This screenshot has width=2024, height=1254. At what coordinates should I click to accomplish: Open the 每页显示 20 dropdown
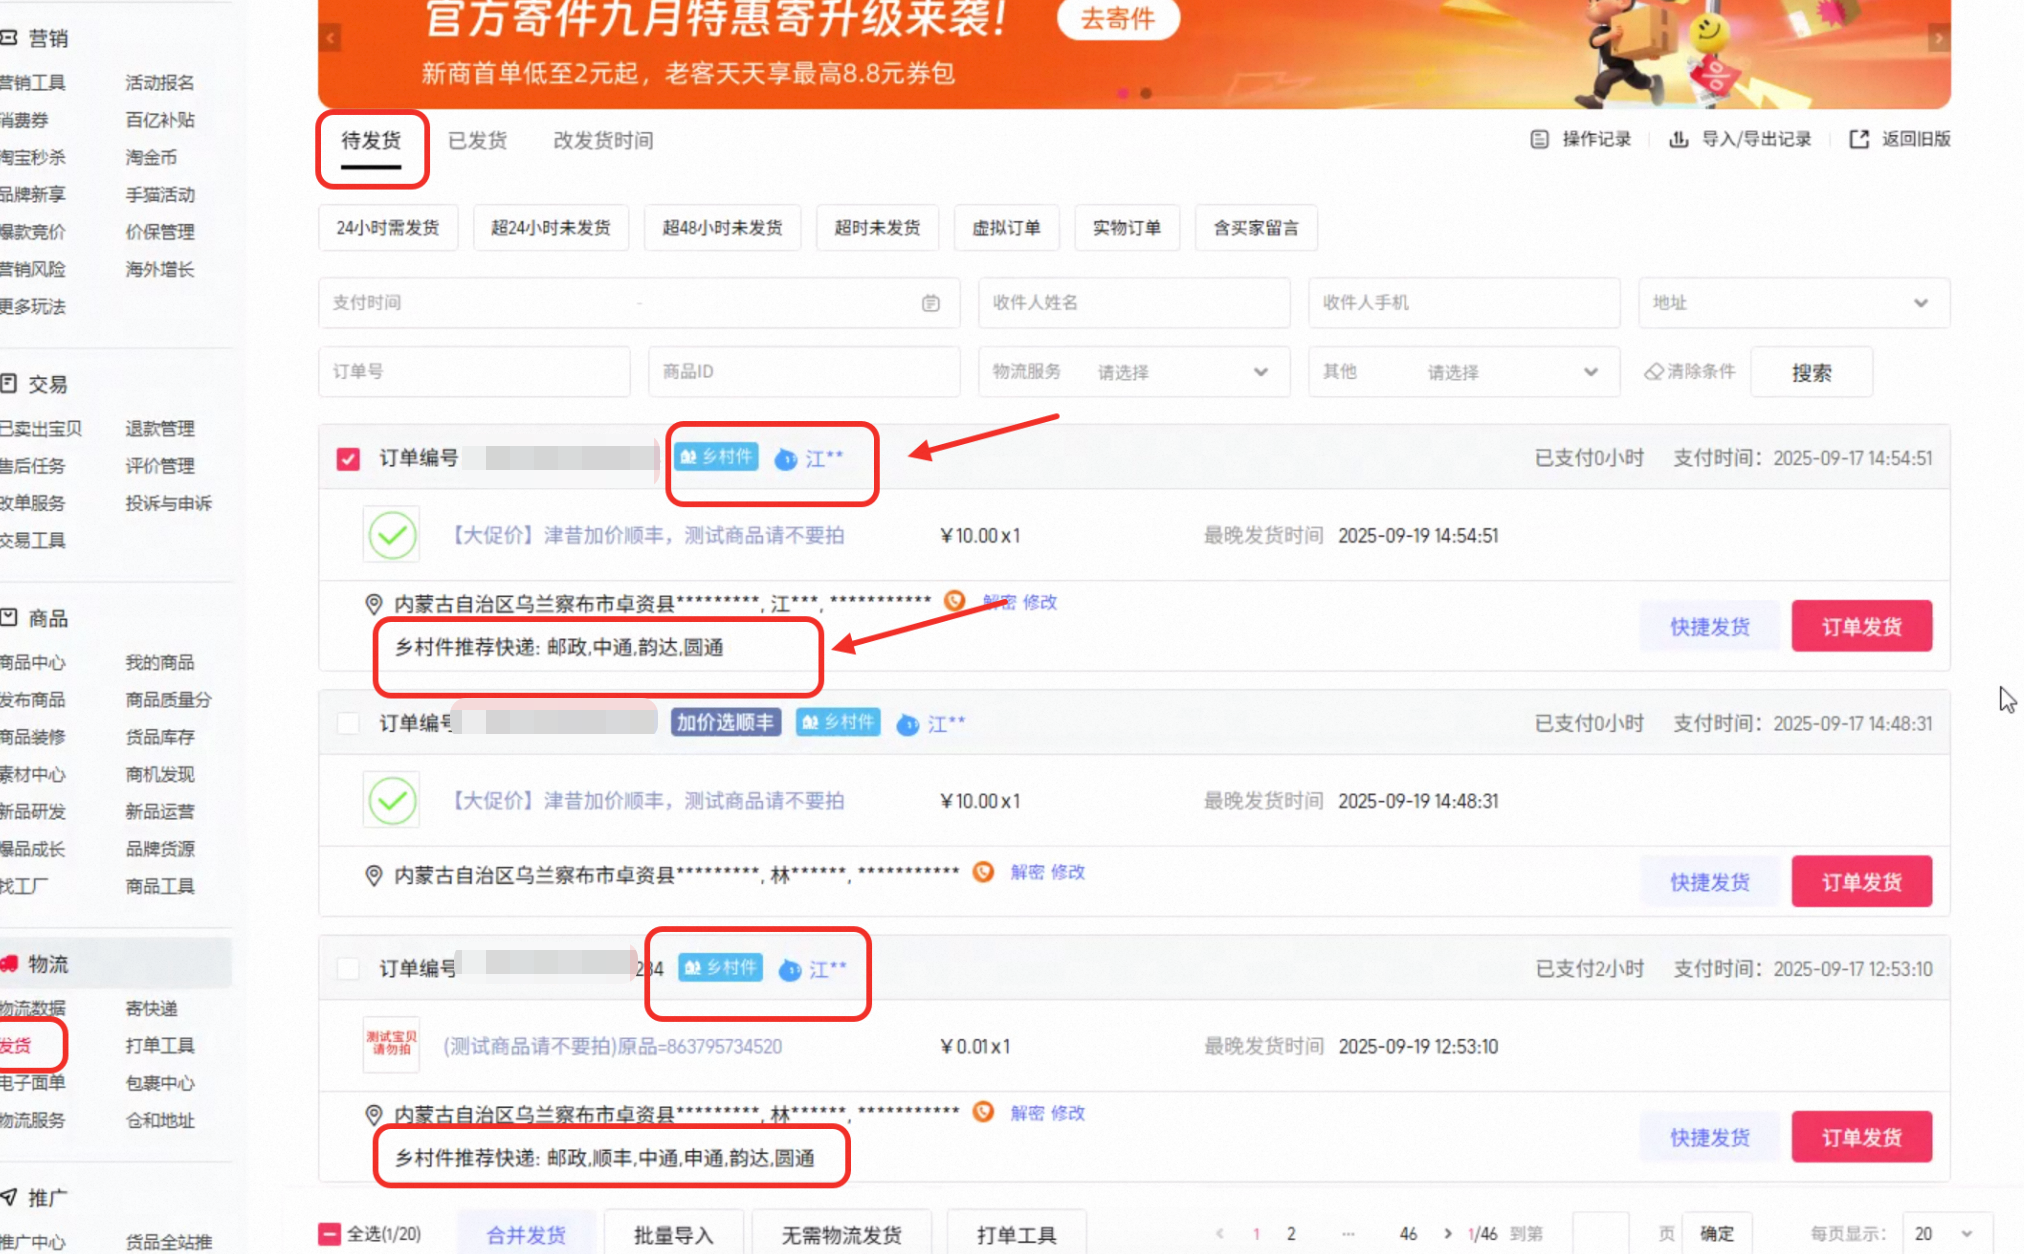click(x=1947, y=1233)
